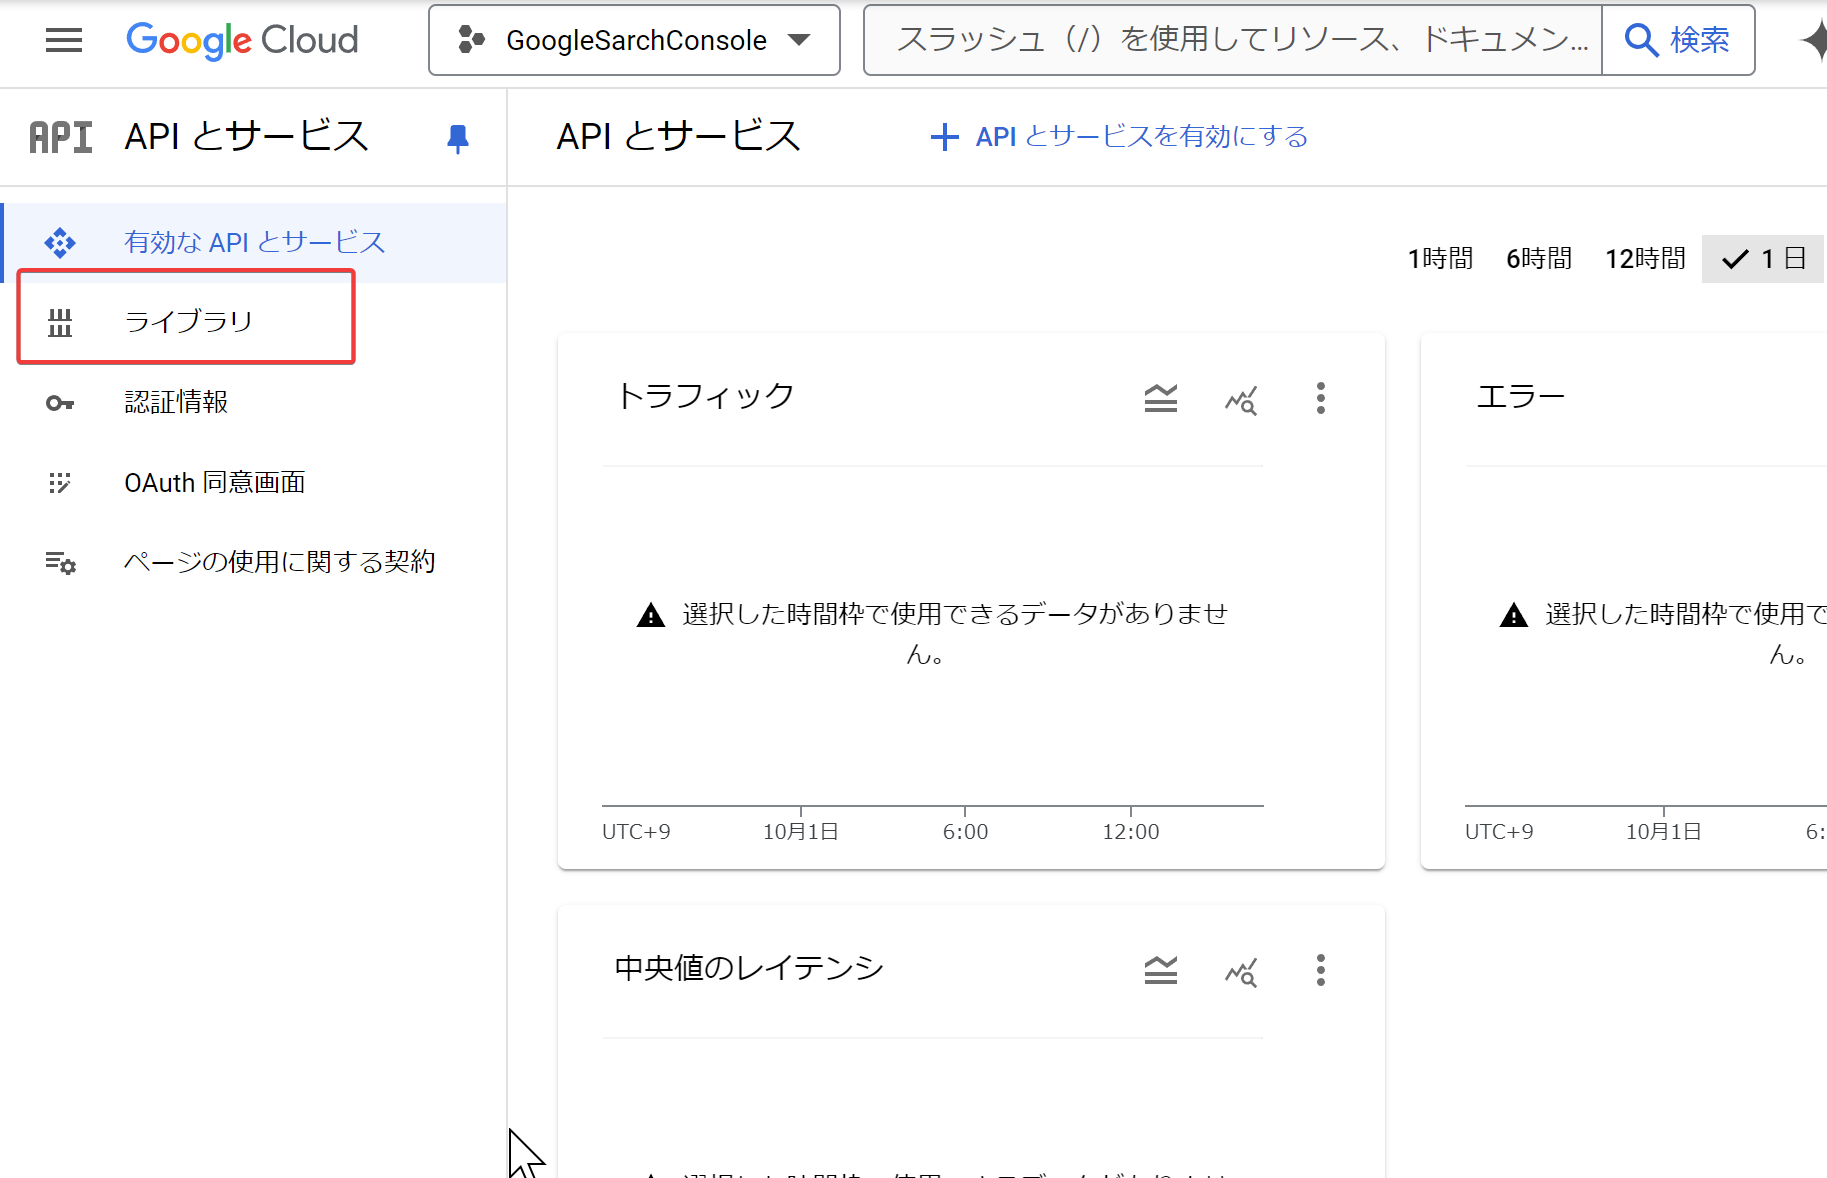Screen dimensions: 1827x1178
Task: Focus the resource search input field
Action: [x=1233, y=40]
